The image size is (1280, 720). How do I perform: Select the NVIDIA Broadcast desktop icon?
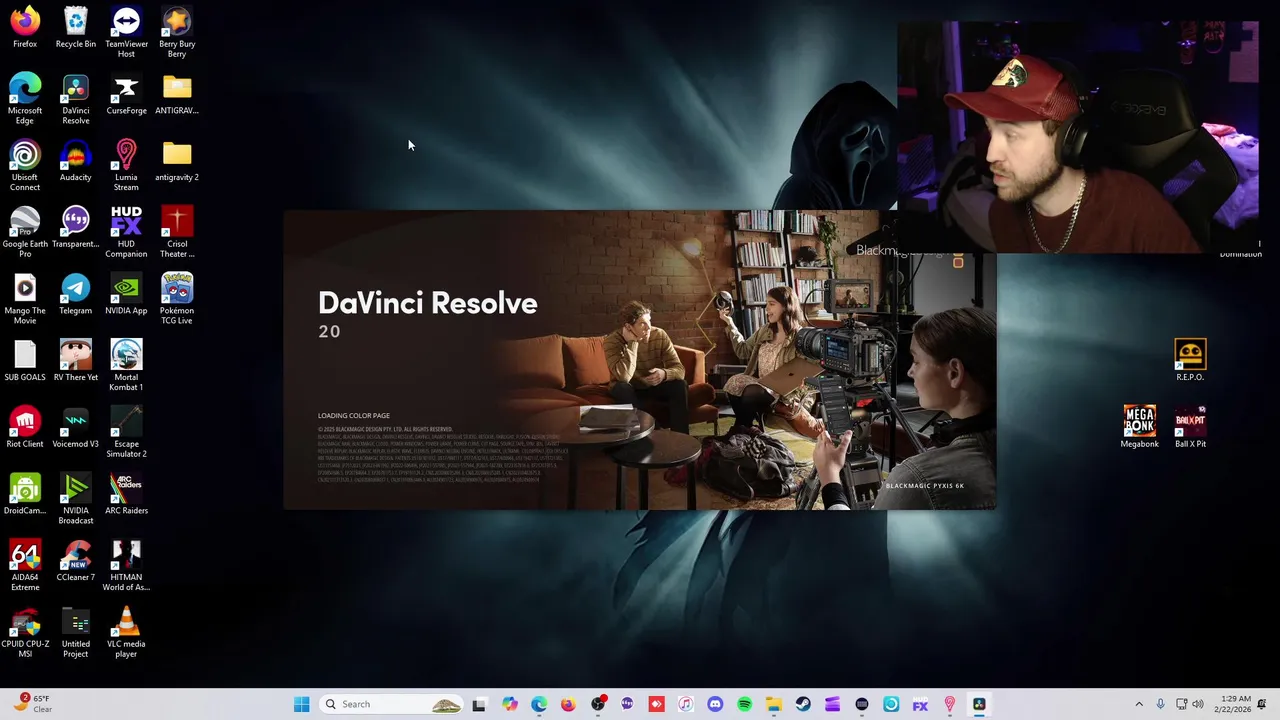coord(76,500)
